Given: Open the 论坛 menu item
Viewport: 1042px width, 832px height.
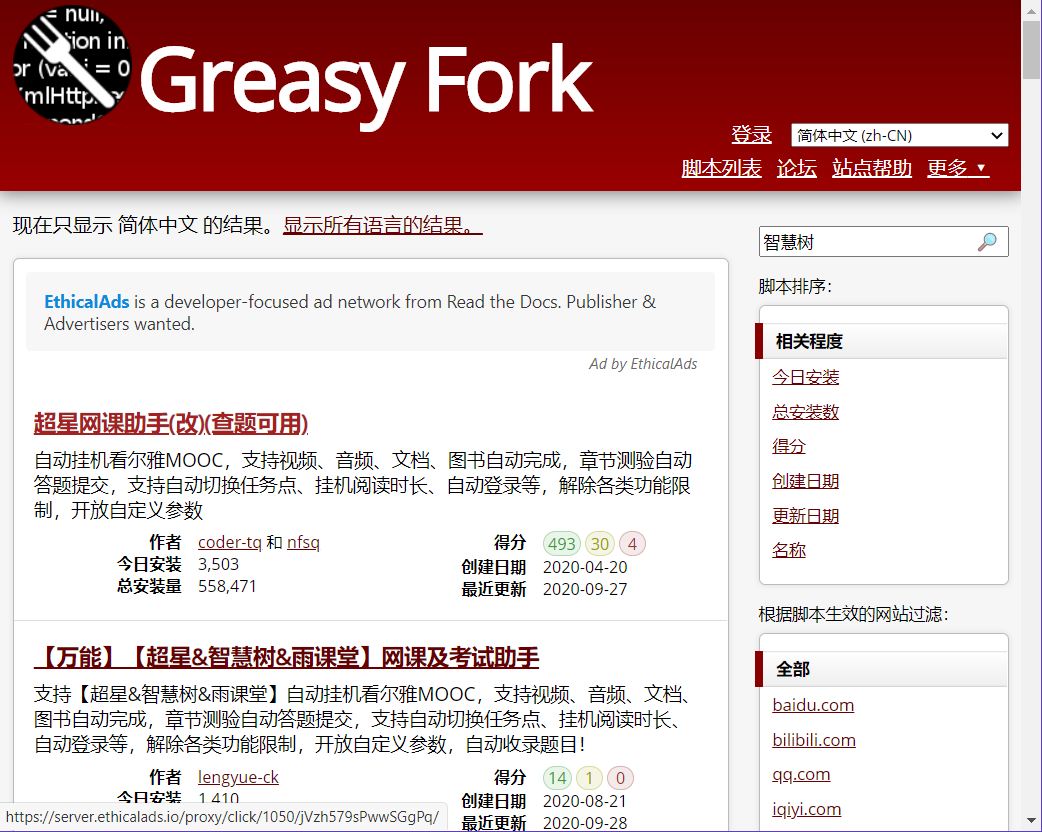Looking at the screenshot, I should [x=796, y=168].
